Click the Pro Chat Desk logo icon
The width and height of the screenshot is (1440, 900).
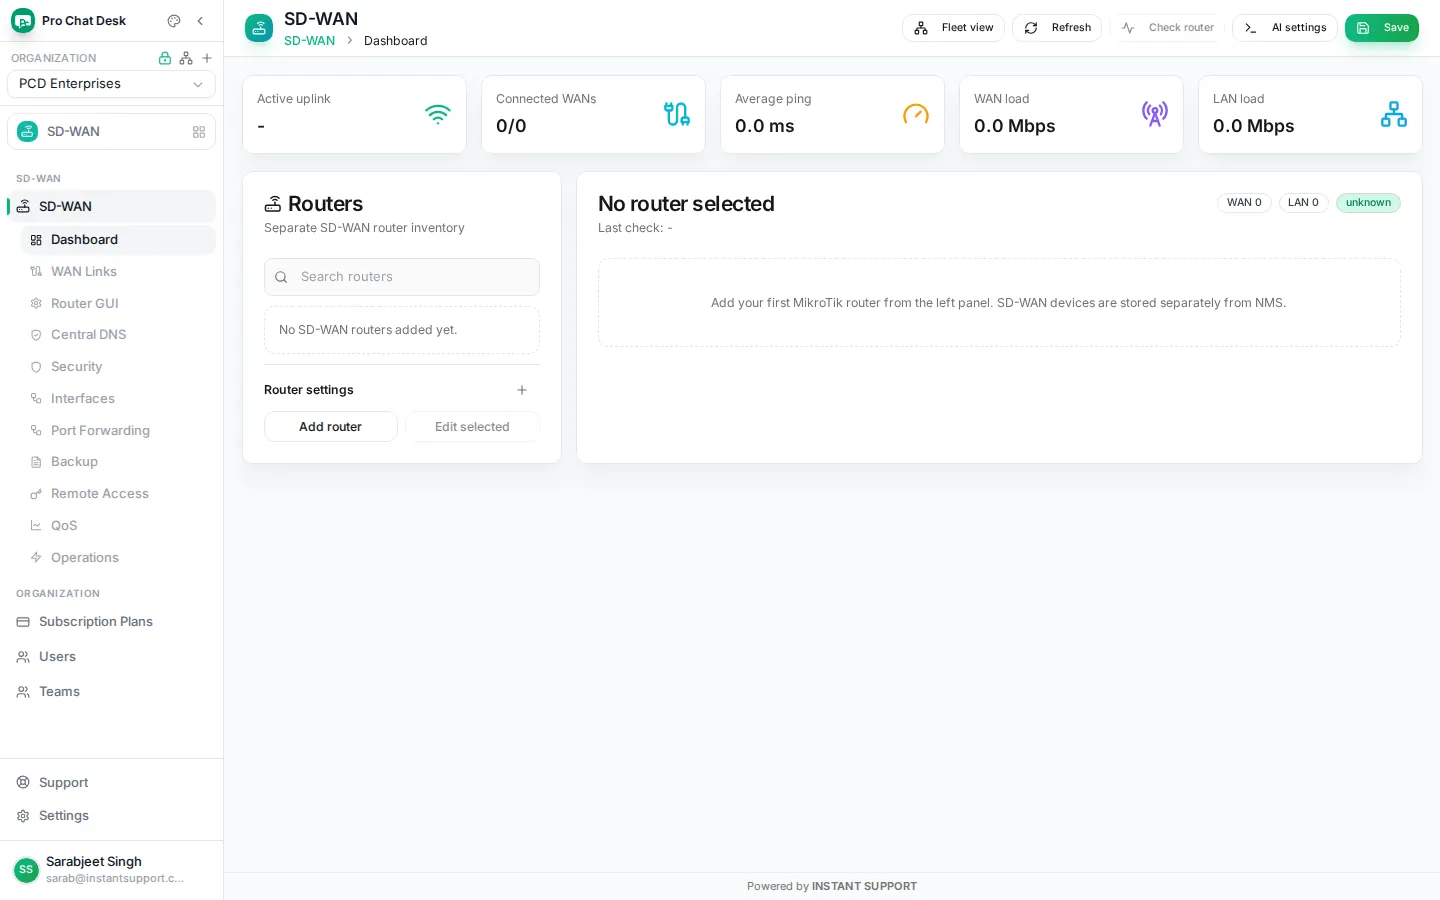click(22, 21)
